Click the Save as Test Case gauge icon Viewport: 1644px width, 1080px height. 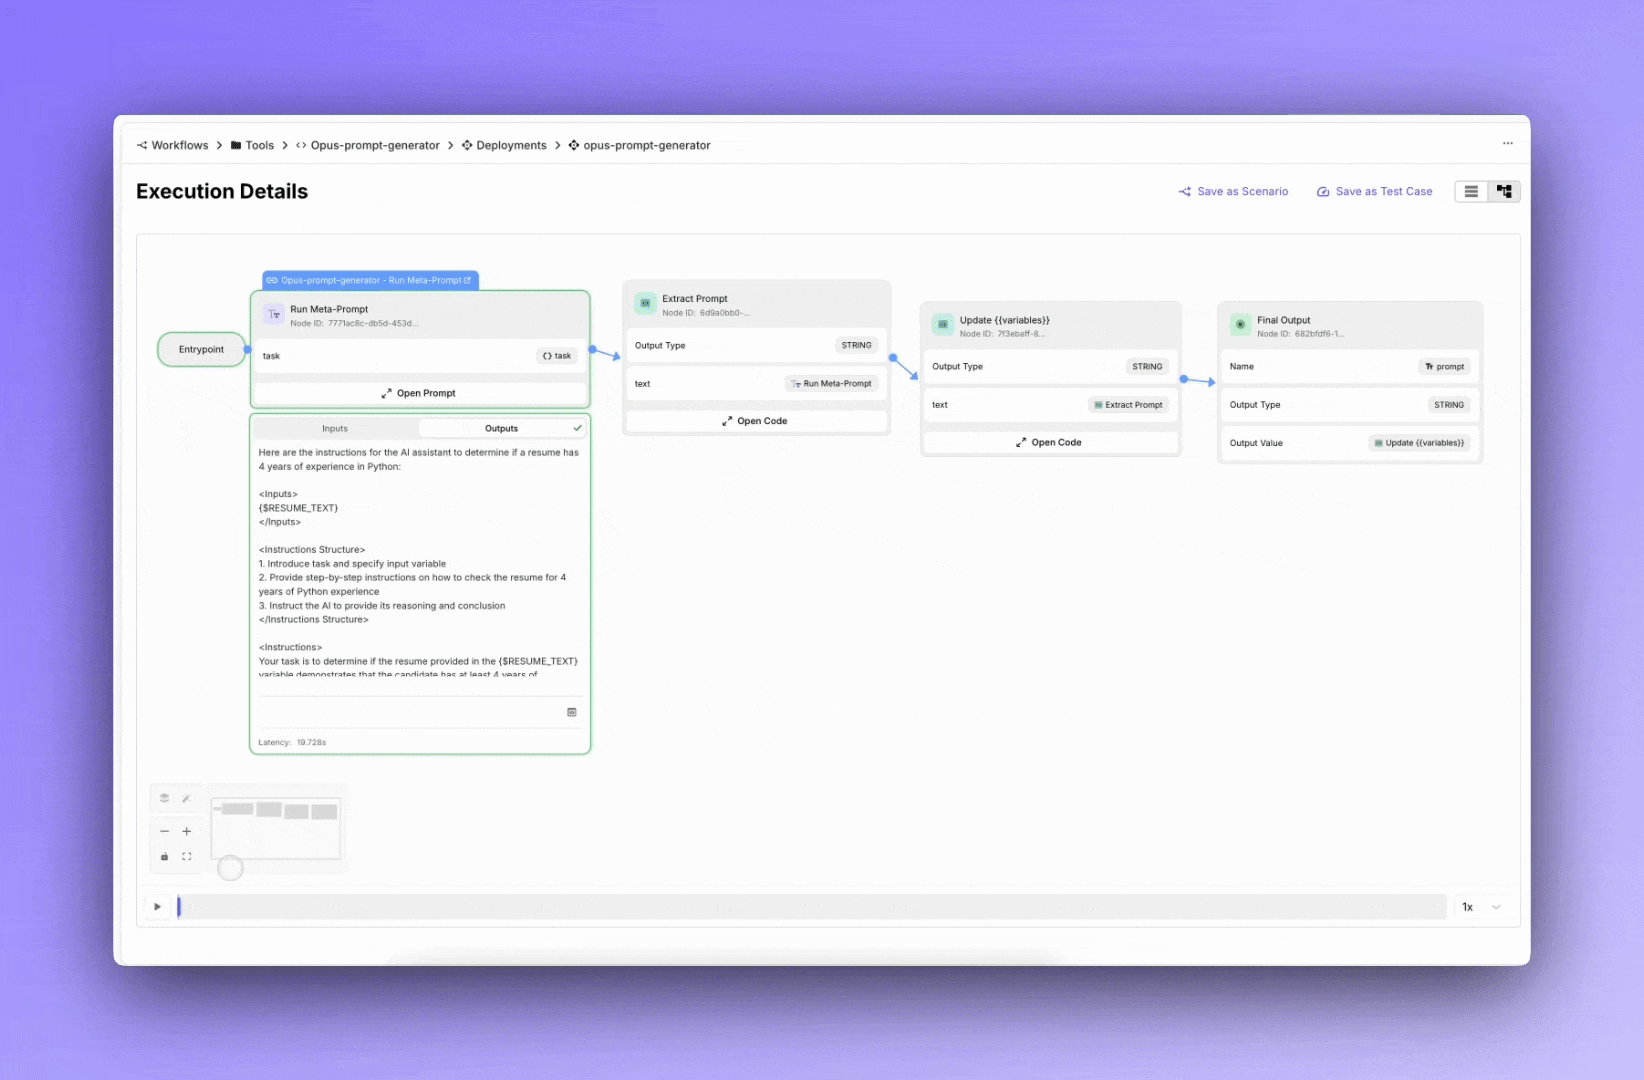pyautogui.click(x=1323, y=192)
